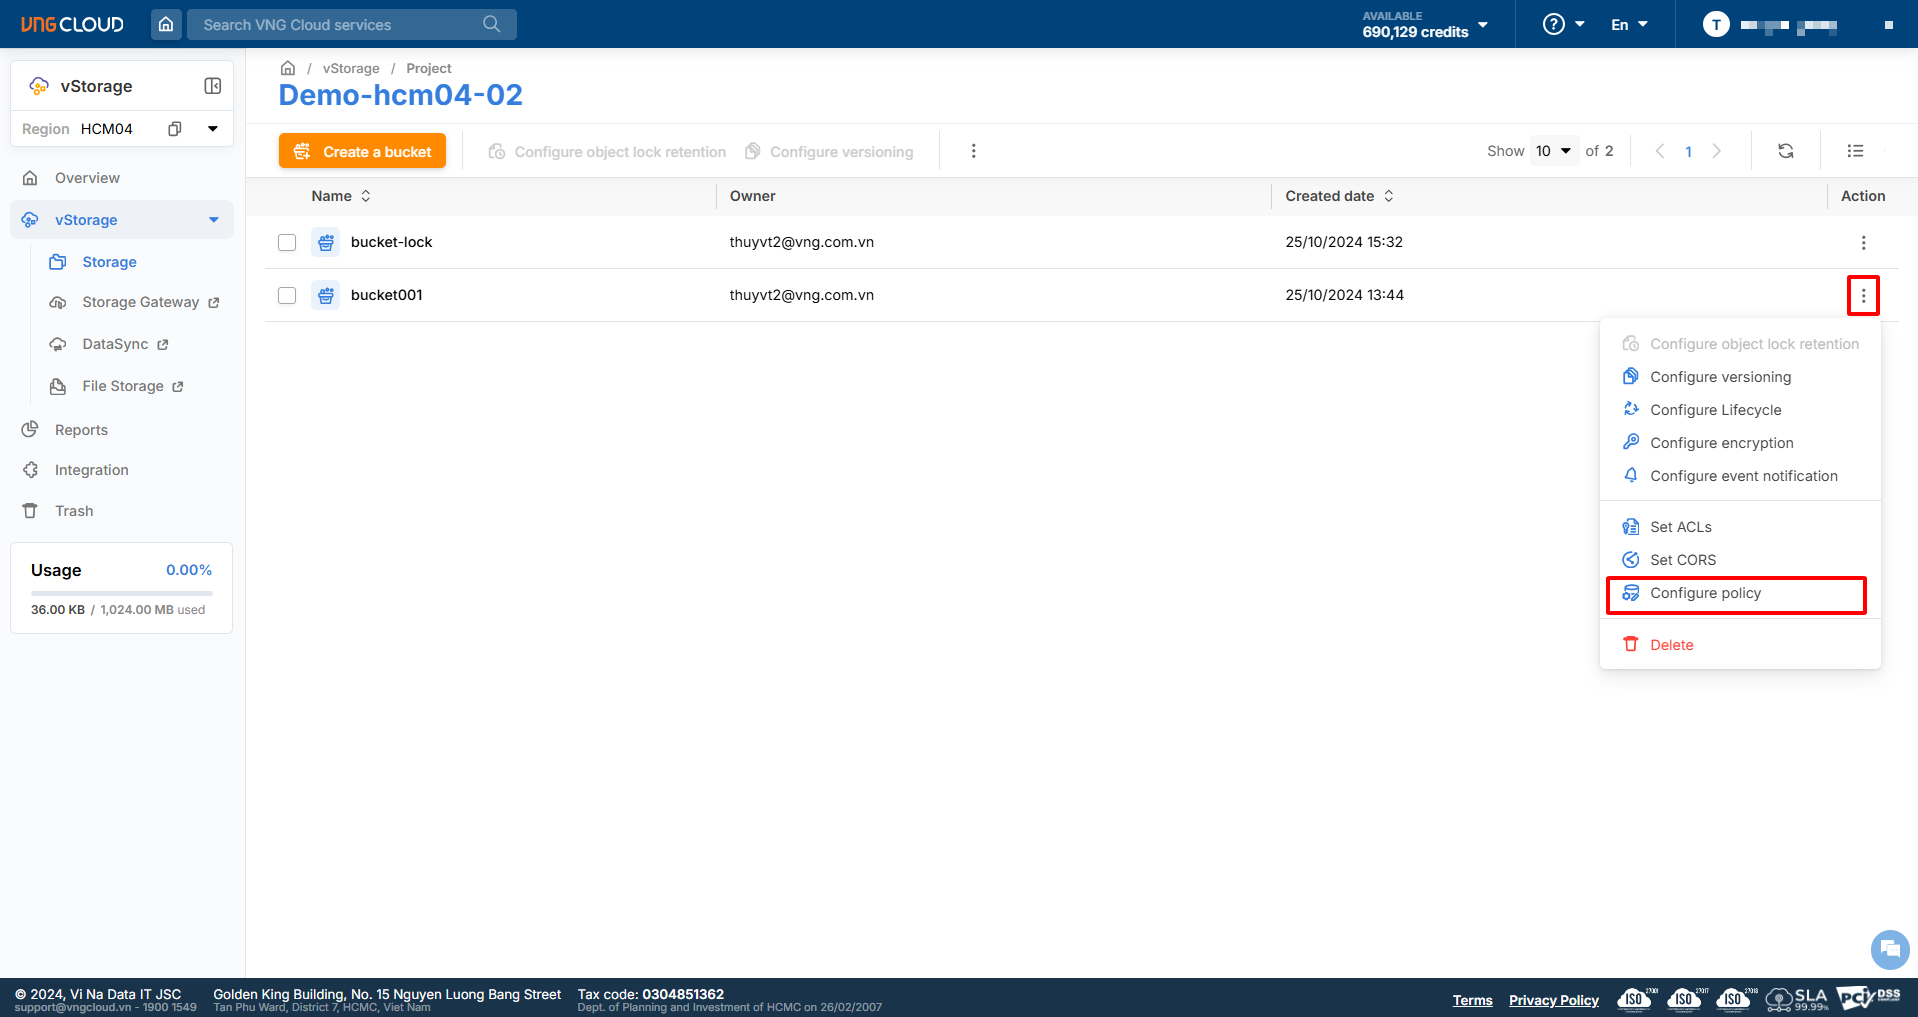Screen dimensions: 1918x1017
Task: Tick the checkbox for bucket001
Action: [x=287, y=296]
